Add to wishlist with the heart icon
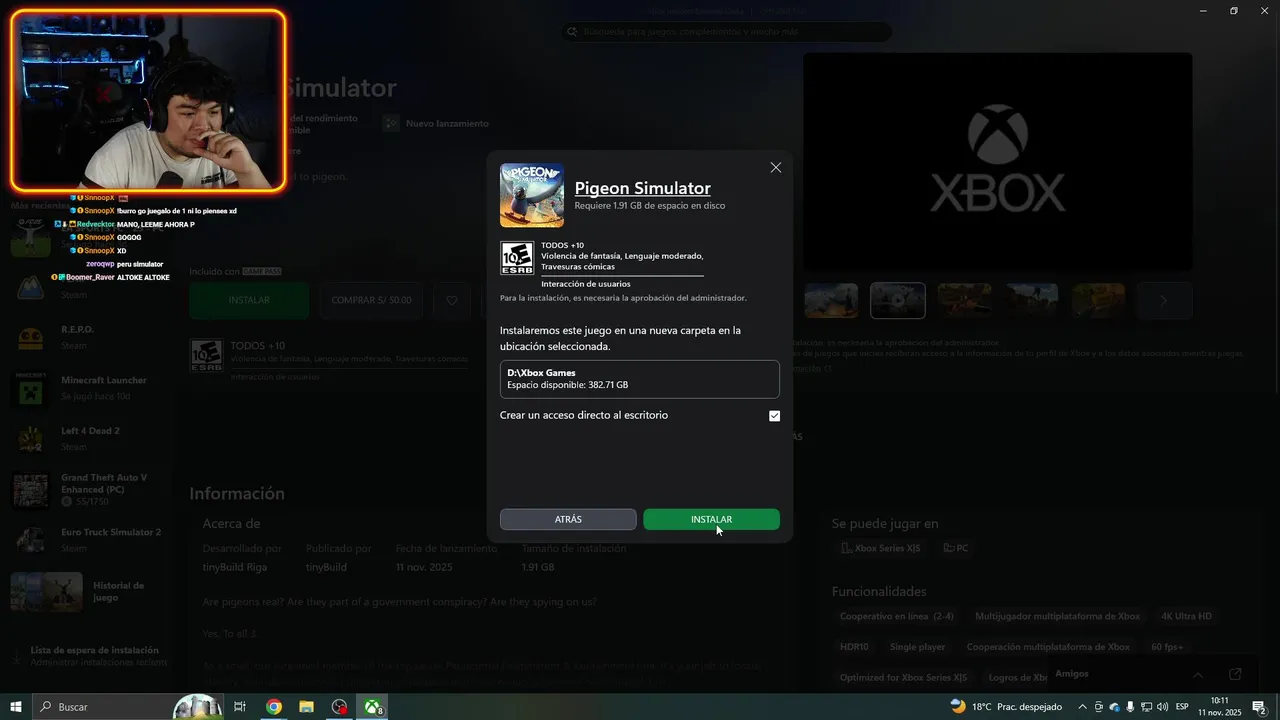The width and height of the screenshot is (1280, 720). (x=452, y=300)
